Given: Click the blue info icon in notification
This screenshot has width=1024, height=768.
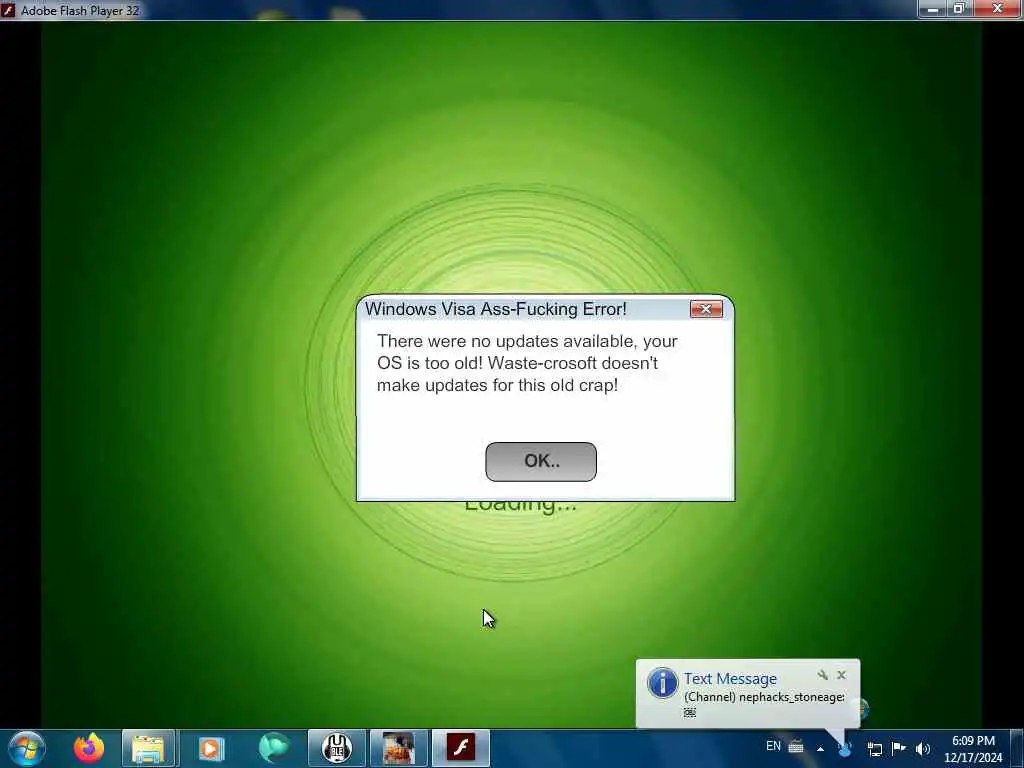Looking at the screenshot, I should [662, 683].
